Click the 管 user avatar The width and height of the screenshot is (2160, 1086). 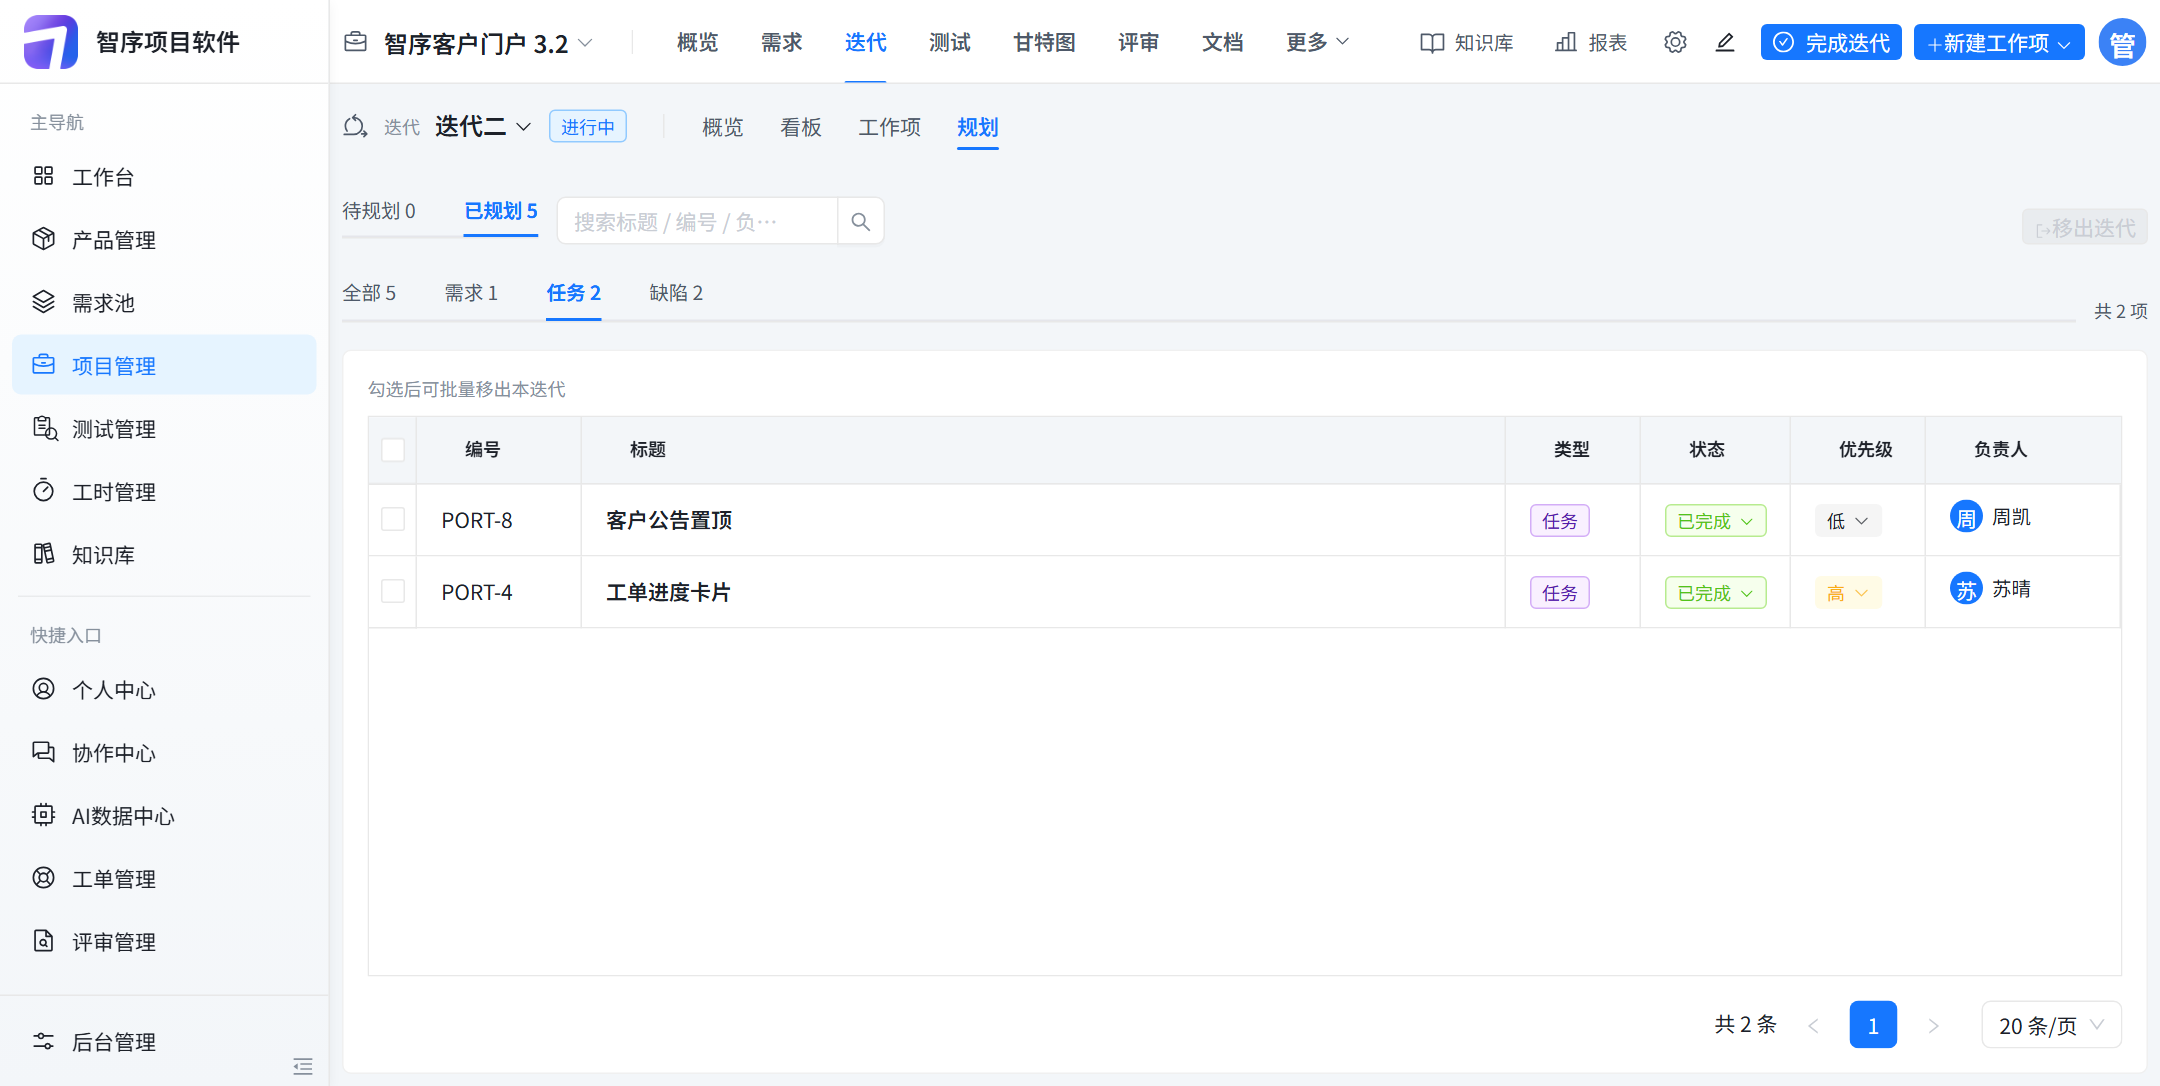[x=2122, y=43]
